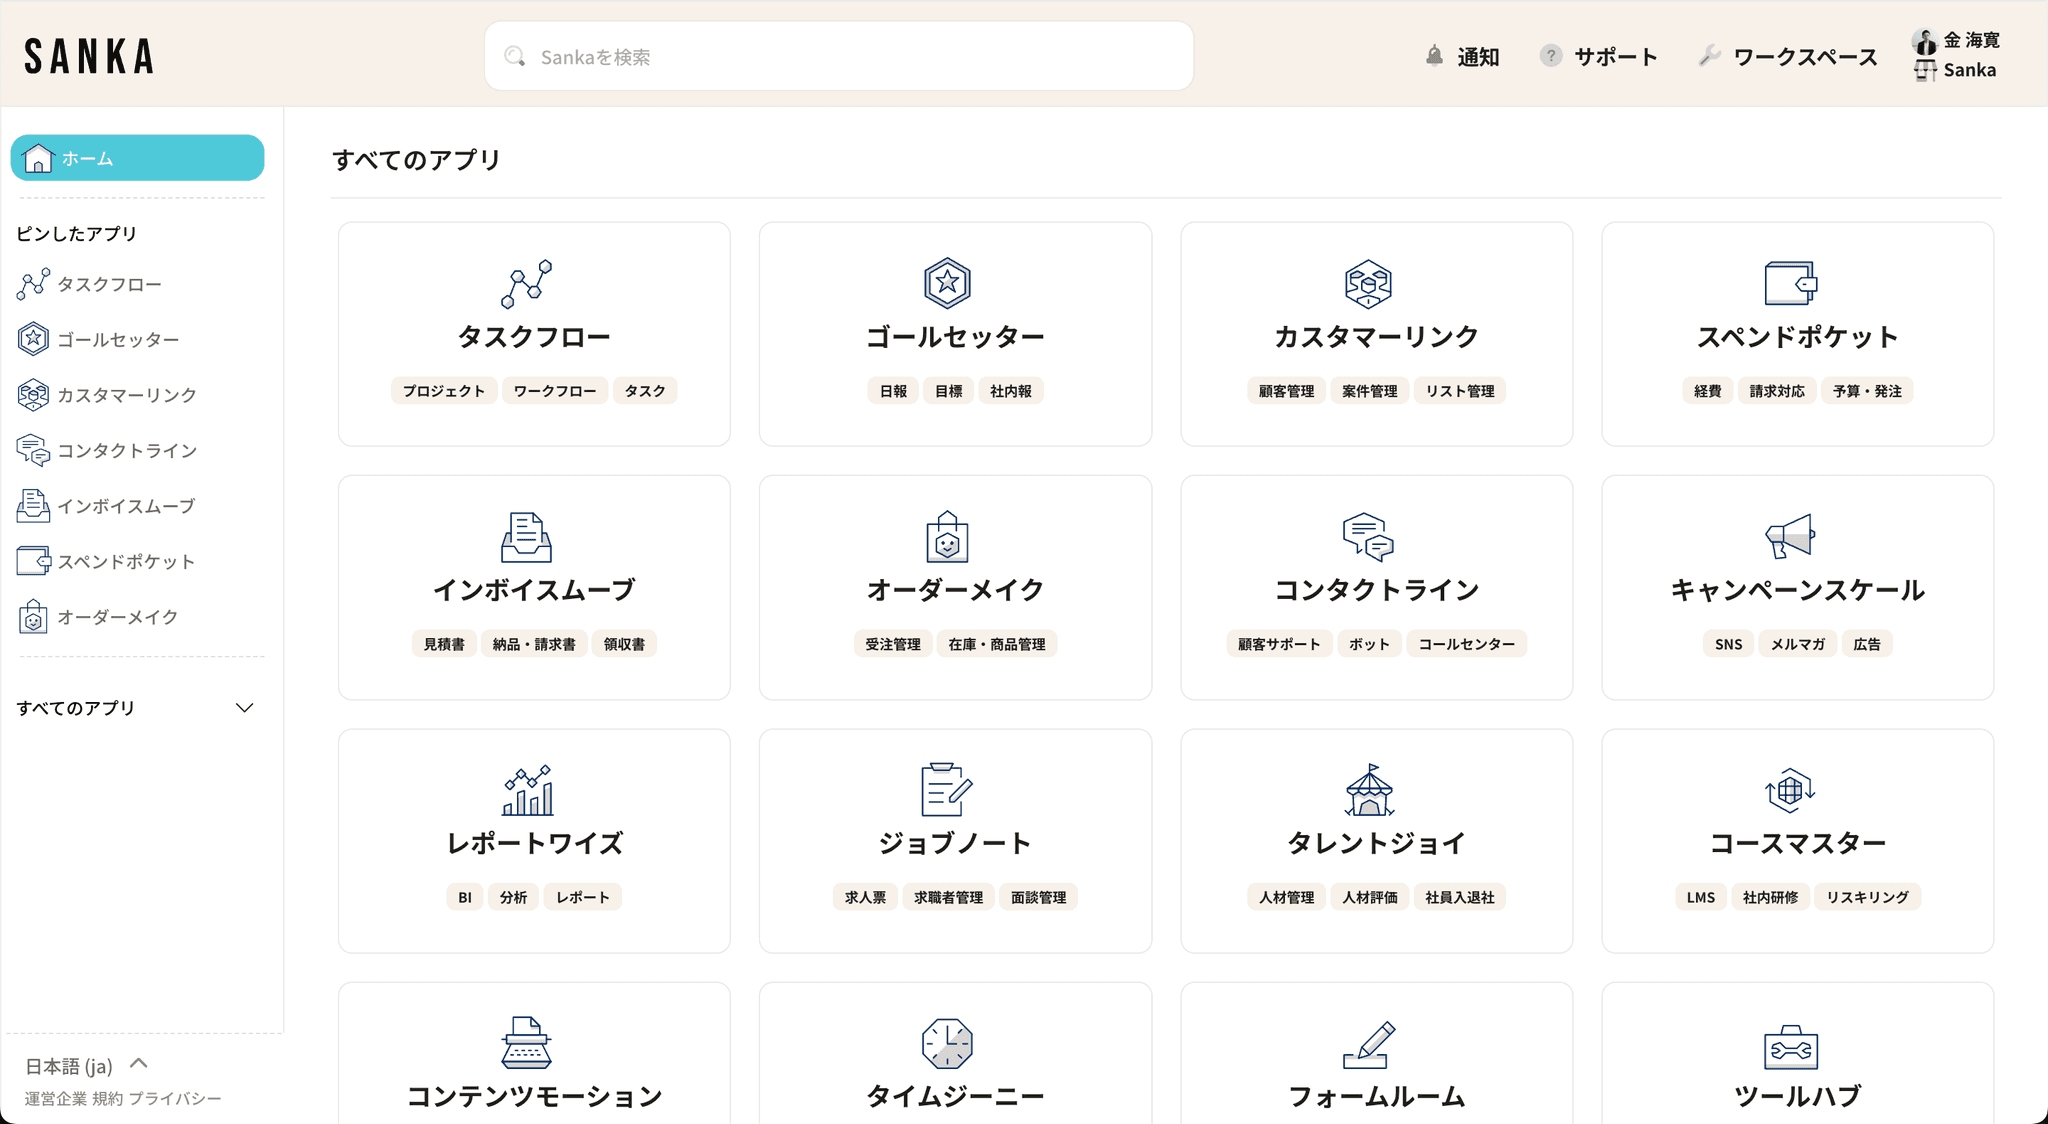2048x1124 pixels.
Task: Click the タイムジーニー clock icon
Action: 947,1043
